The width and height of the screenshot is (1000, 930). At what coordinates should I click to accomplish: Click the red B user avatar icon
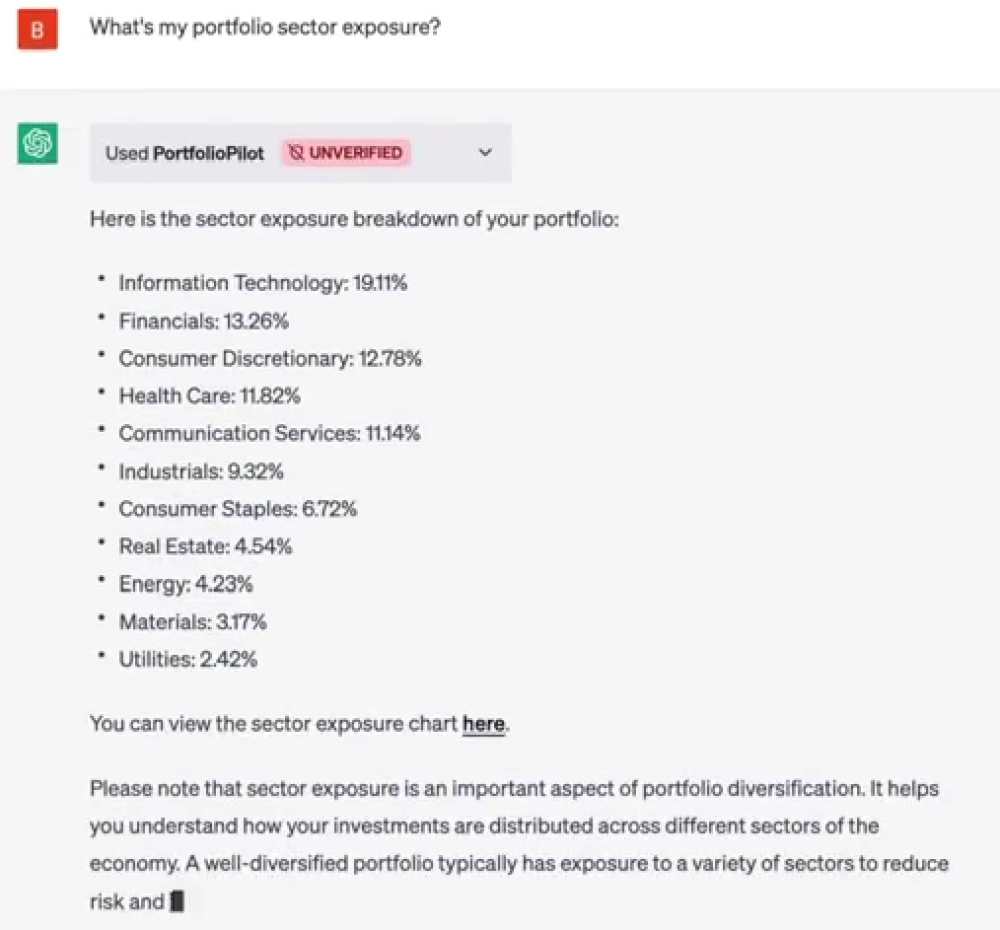pyautogui.click(x=36, y=29)
